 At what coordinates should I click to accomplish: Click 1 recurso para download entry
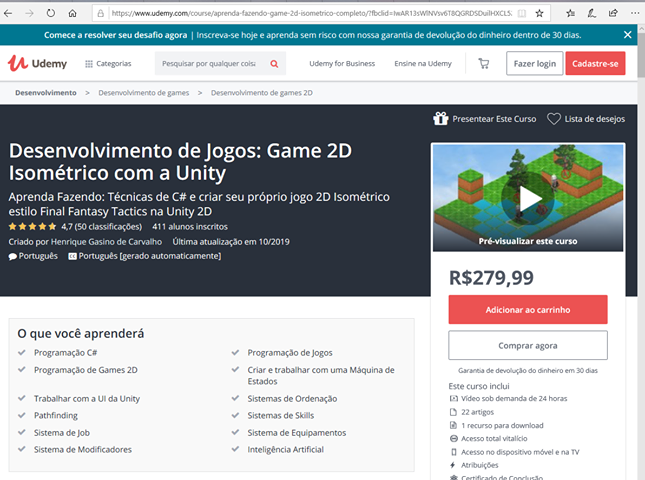502,425
